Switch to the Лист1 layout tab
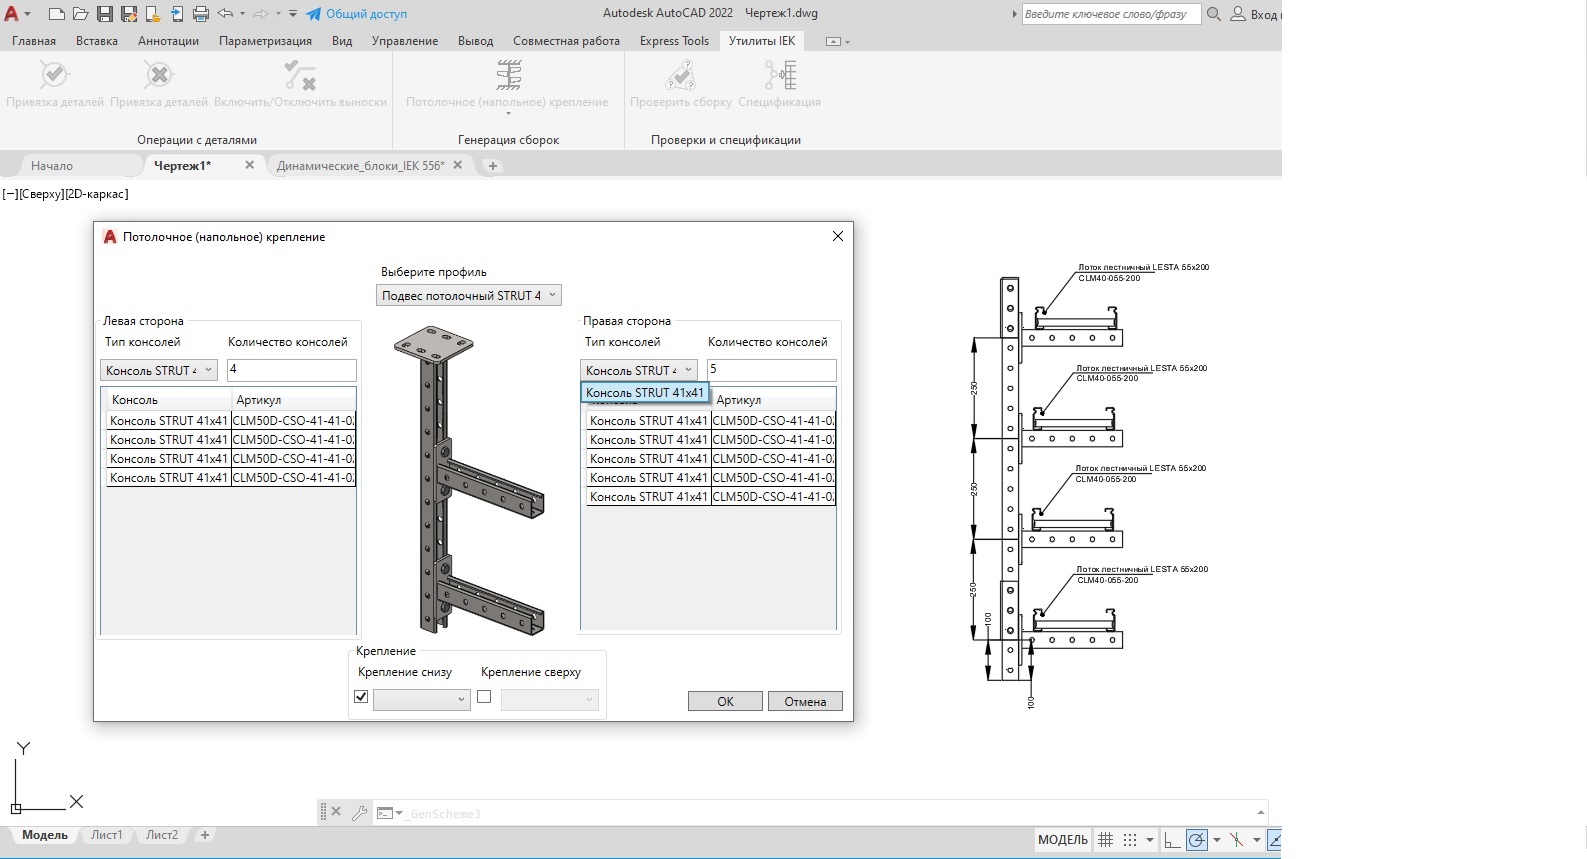Screen dimensions: 1587x859 coord(107,835)
